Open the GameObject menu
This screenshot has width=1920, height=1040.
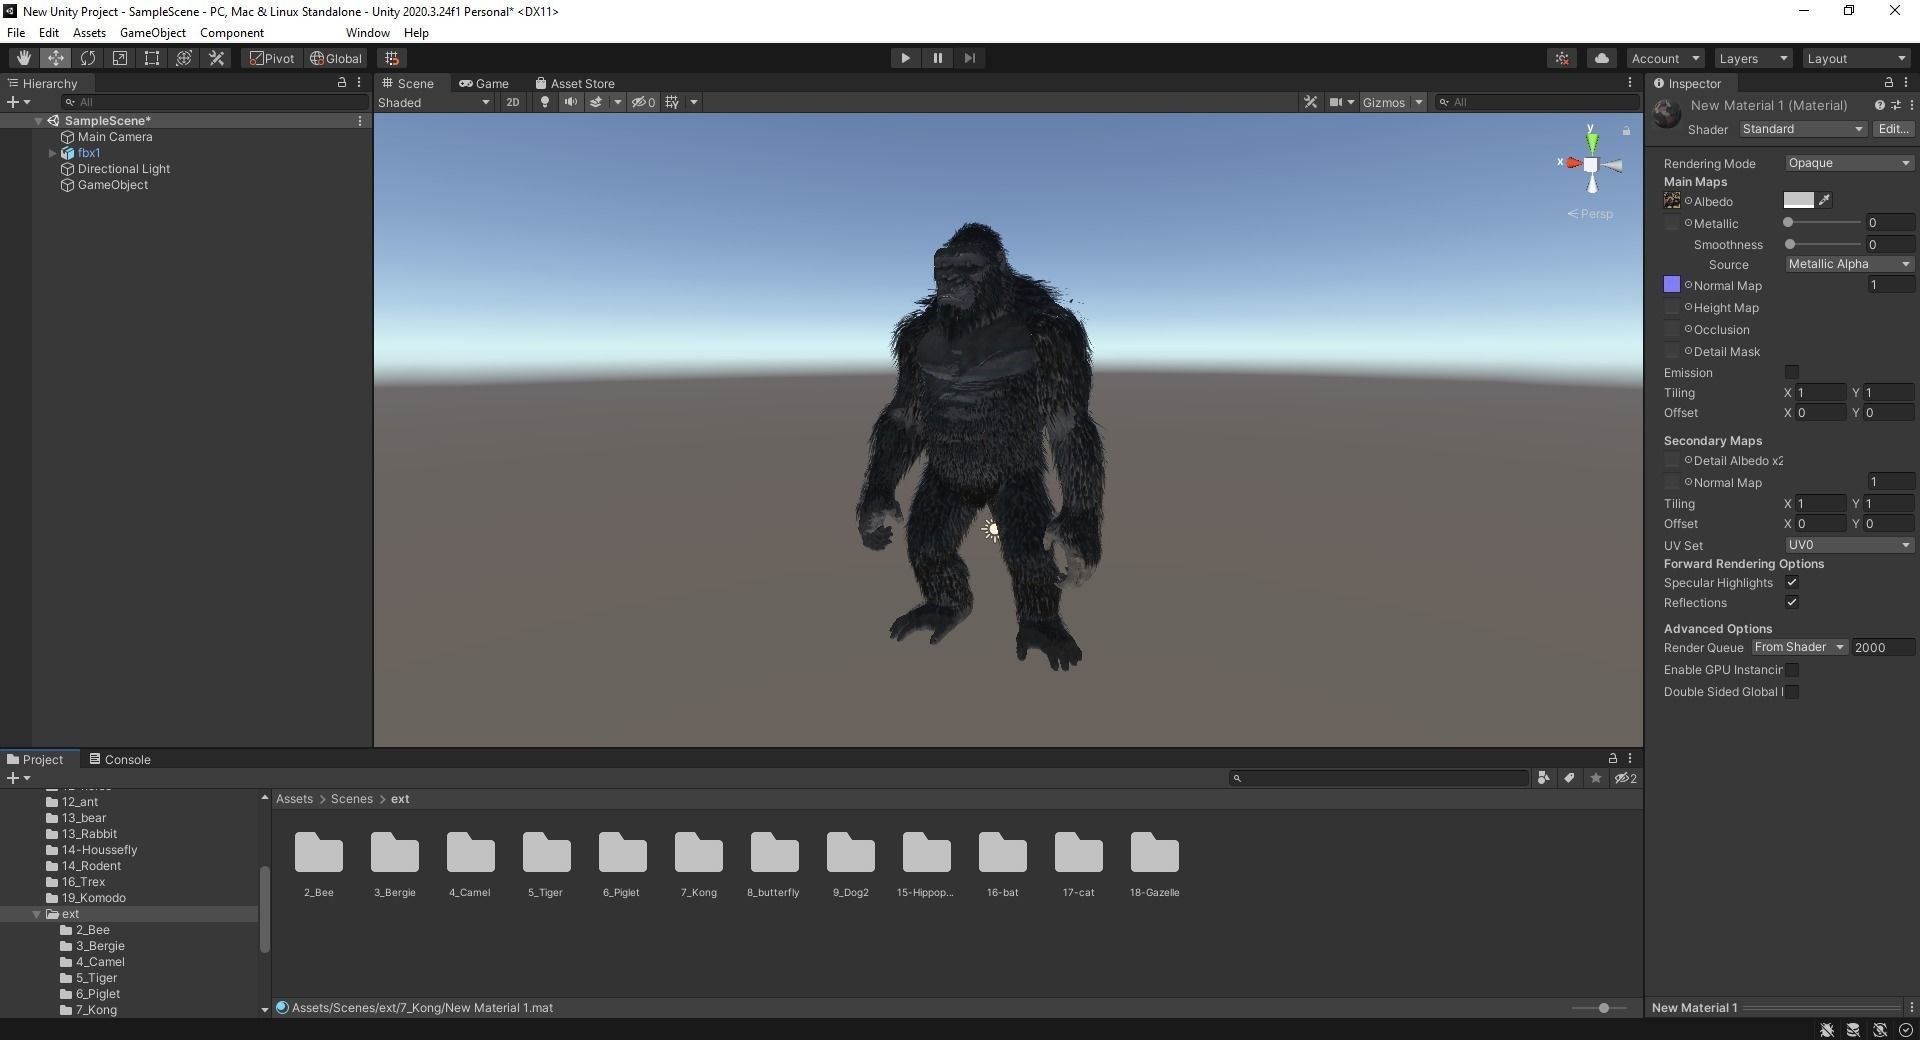(x=152, y=33)
